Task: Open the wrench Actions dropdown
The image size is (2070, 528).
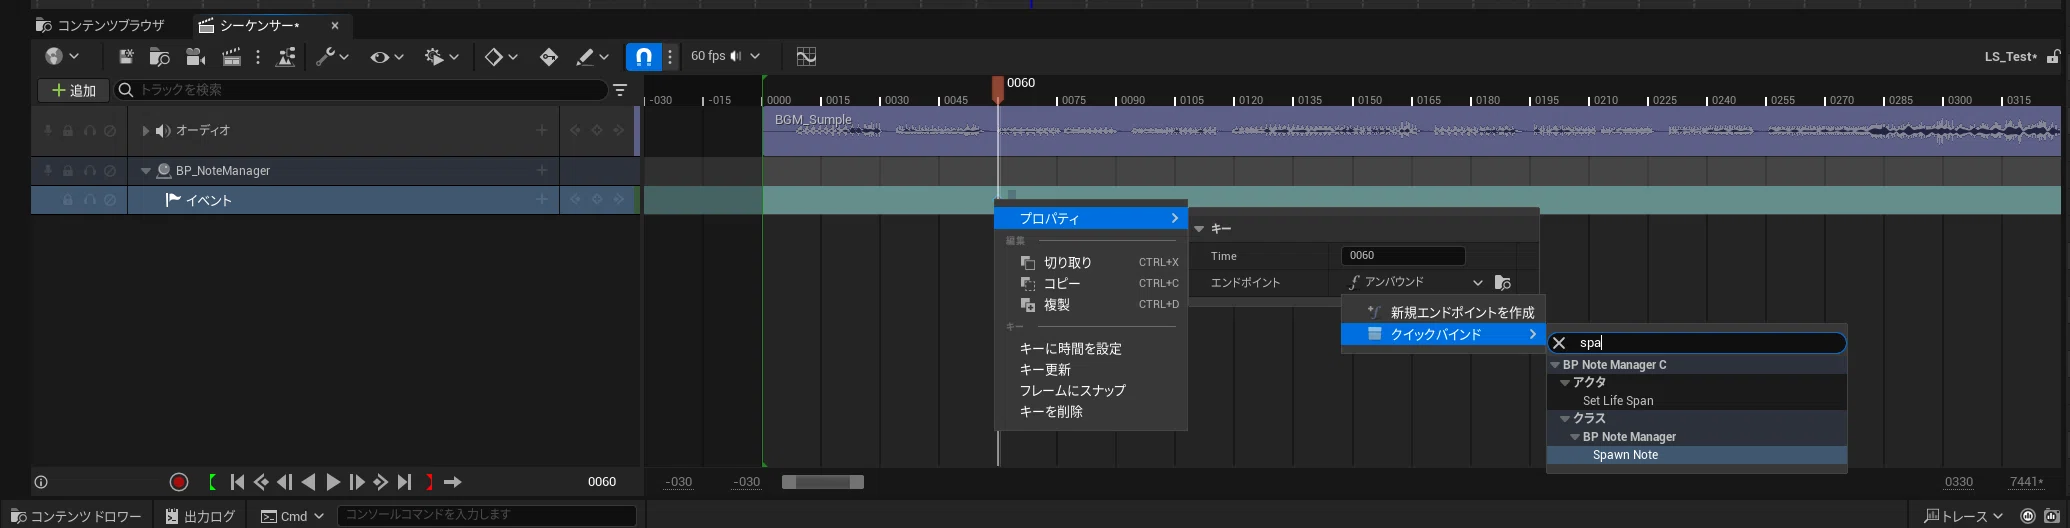Action: tap(332, 57)
